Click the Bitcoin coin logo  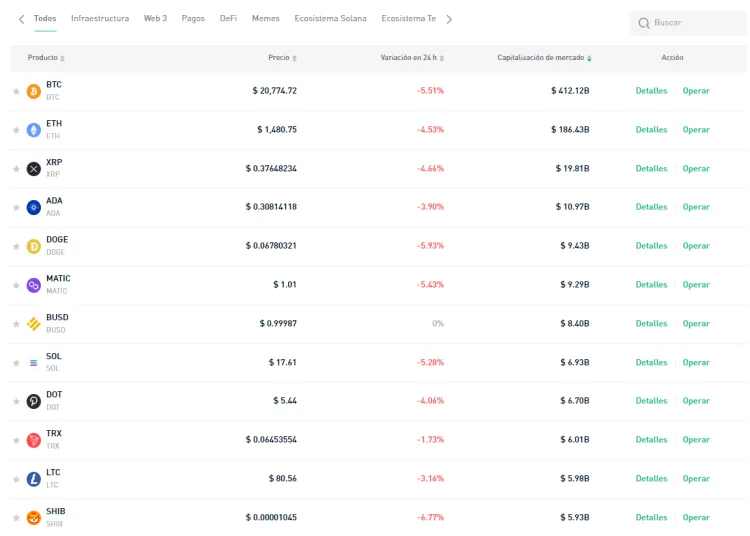(33, 91)
